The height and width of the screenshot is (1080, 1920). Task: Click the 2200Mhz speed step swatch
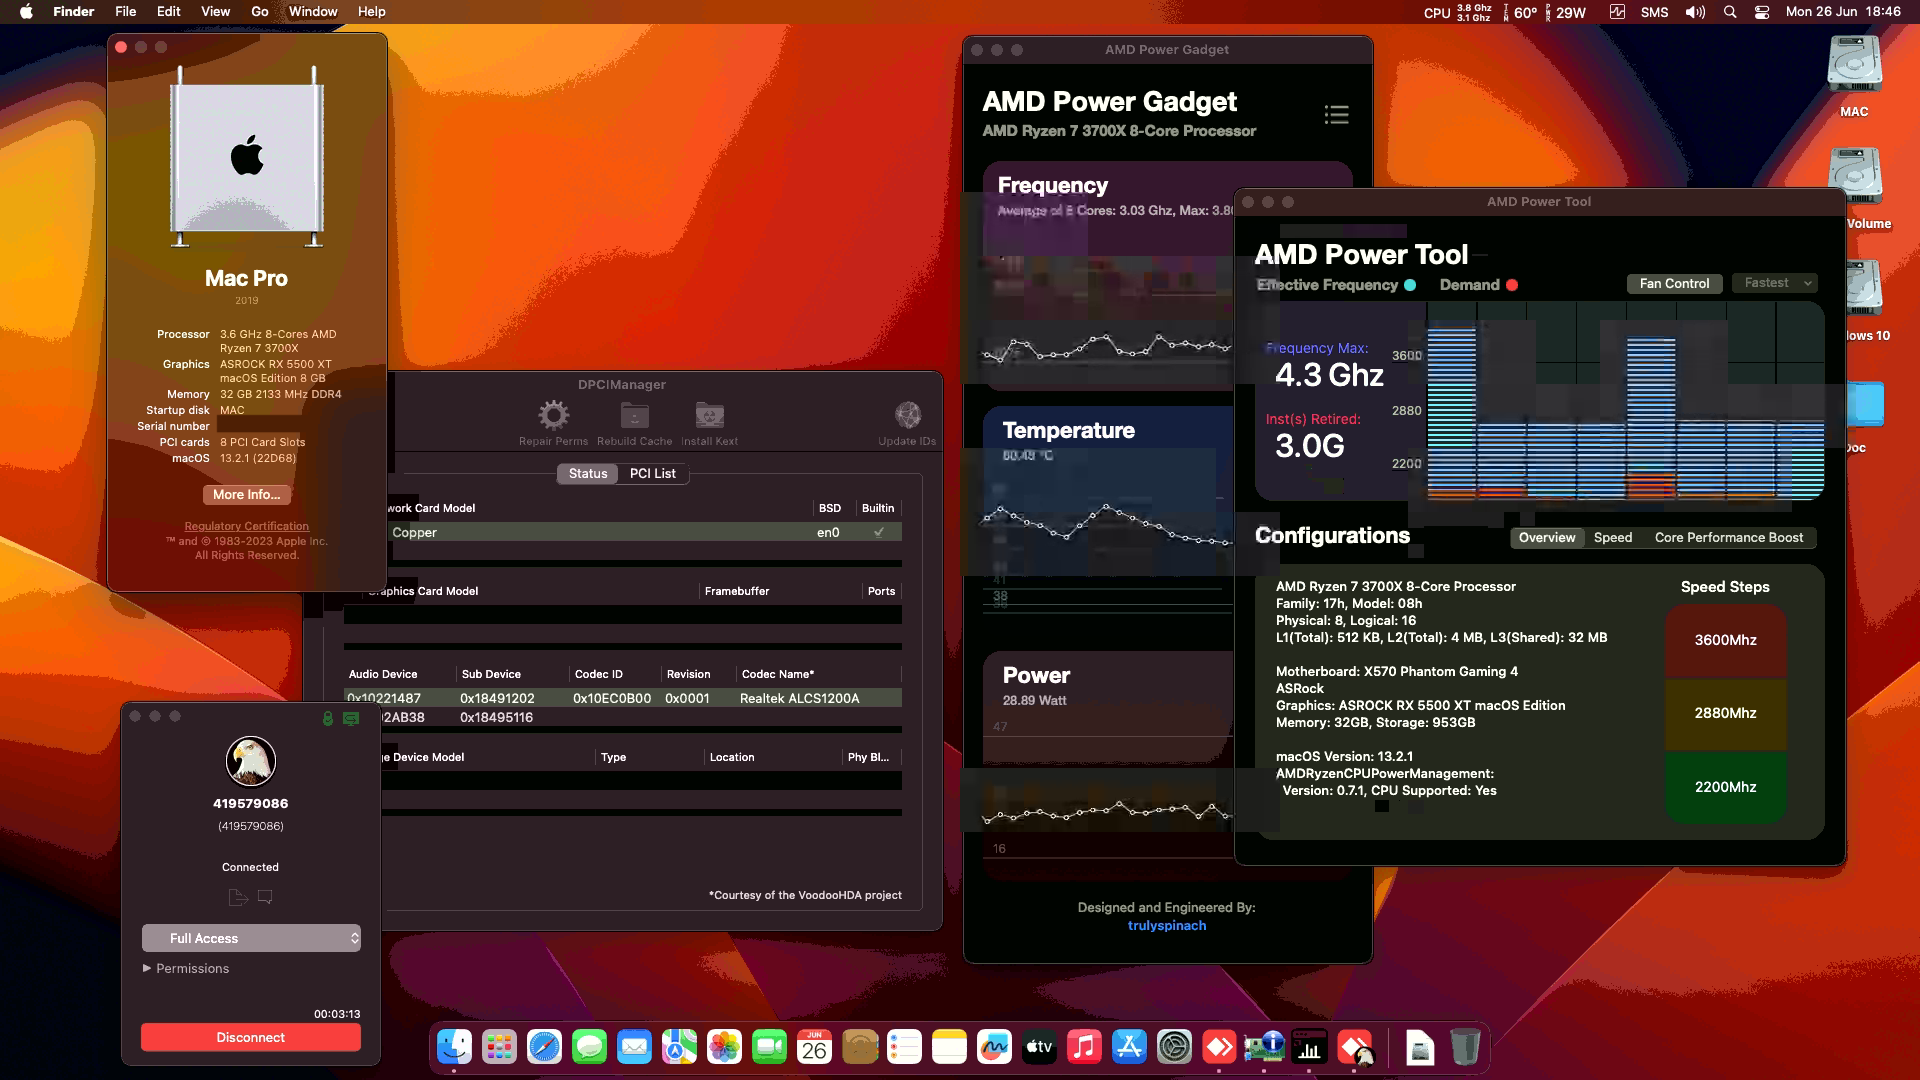click(1725, 787)
